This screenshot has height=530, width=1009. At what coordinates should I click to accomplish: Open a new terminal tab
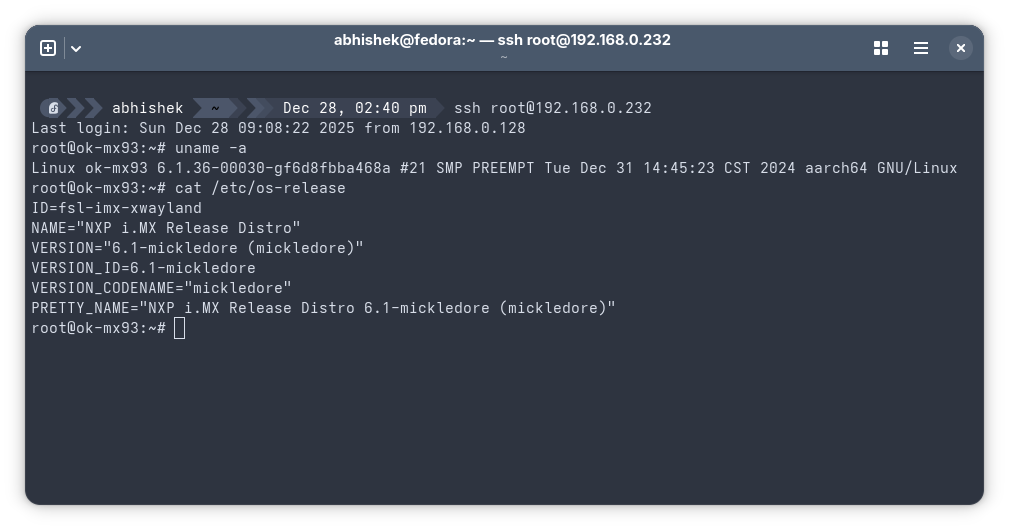(x=48, y=48)
